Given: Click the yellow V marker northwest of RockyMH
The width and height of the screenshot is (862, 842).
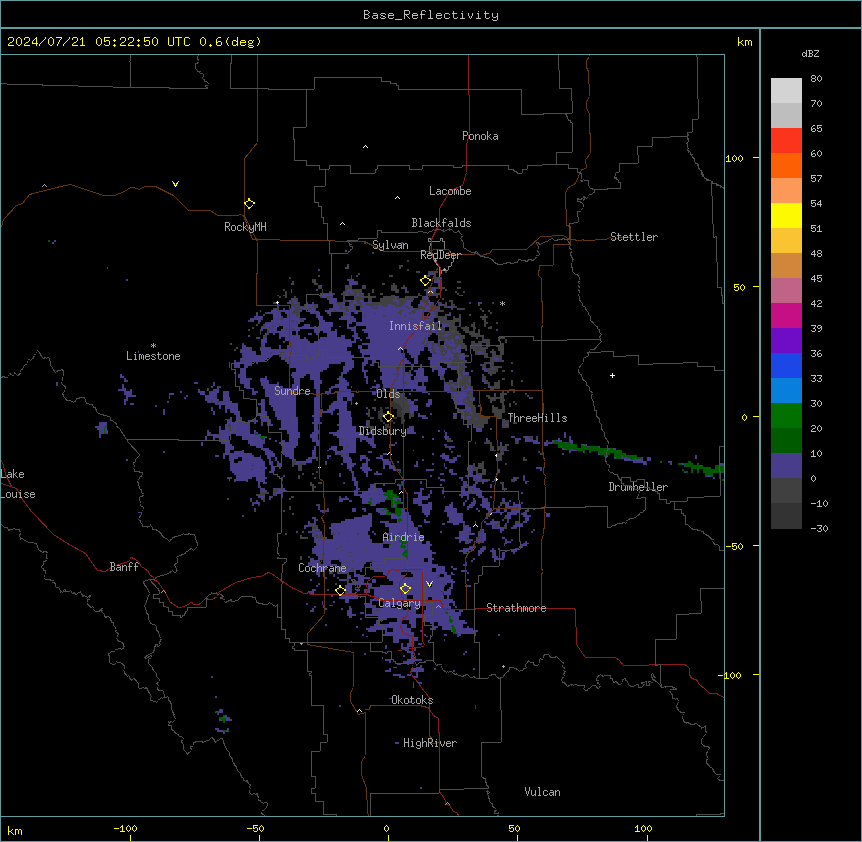Looking at the screenshot, I should pos(175,184).
